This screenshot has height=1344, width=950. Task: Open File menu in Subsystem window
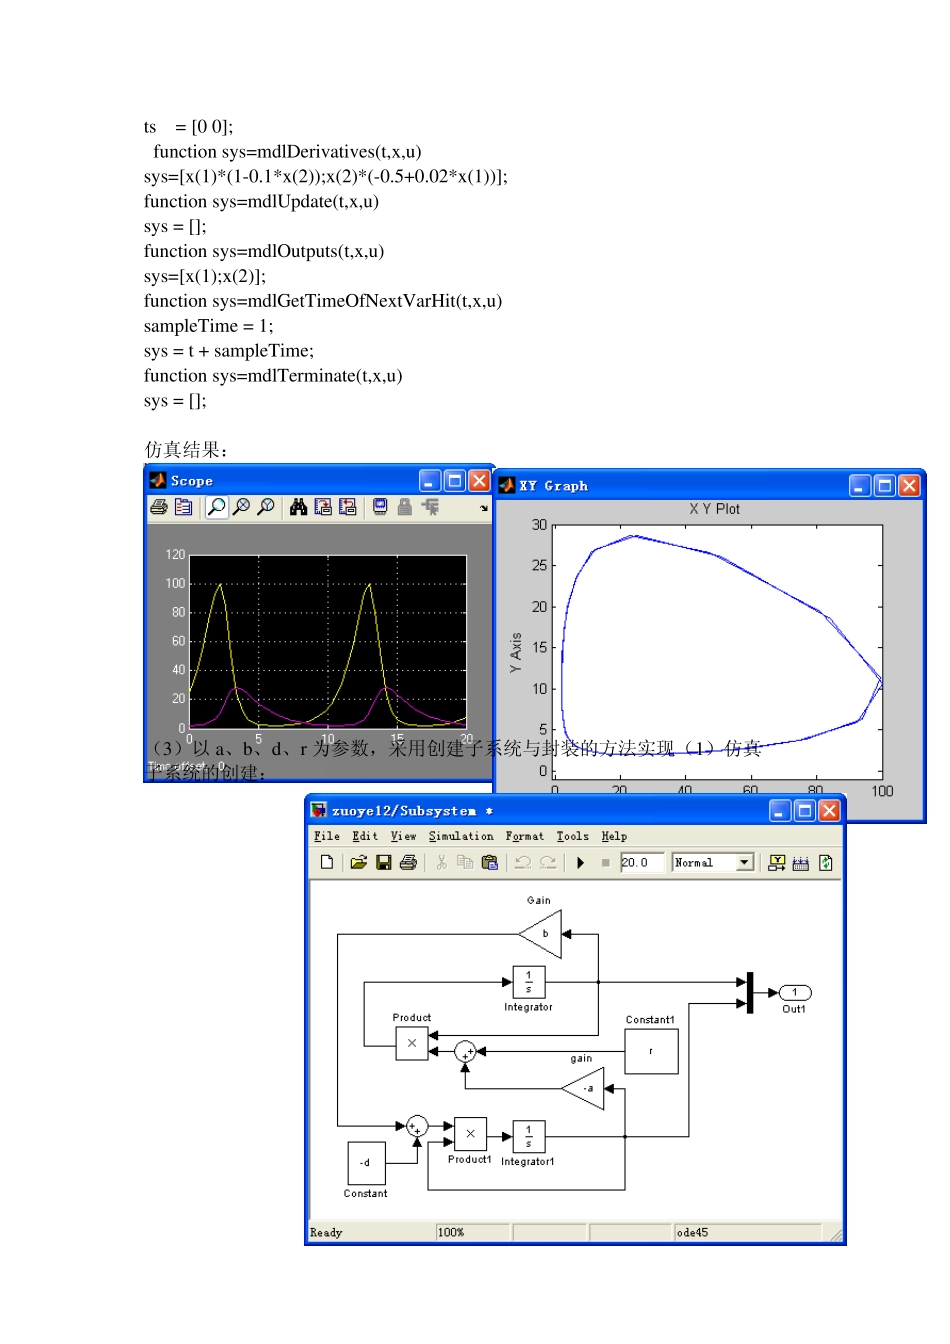(327, 836)
